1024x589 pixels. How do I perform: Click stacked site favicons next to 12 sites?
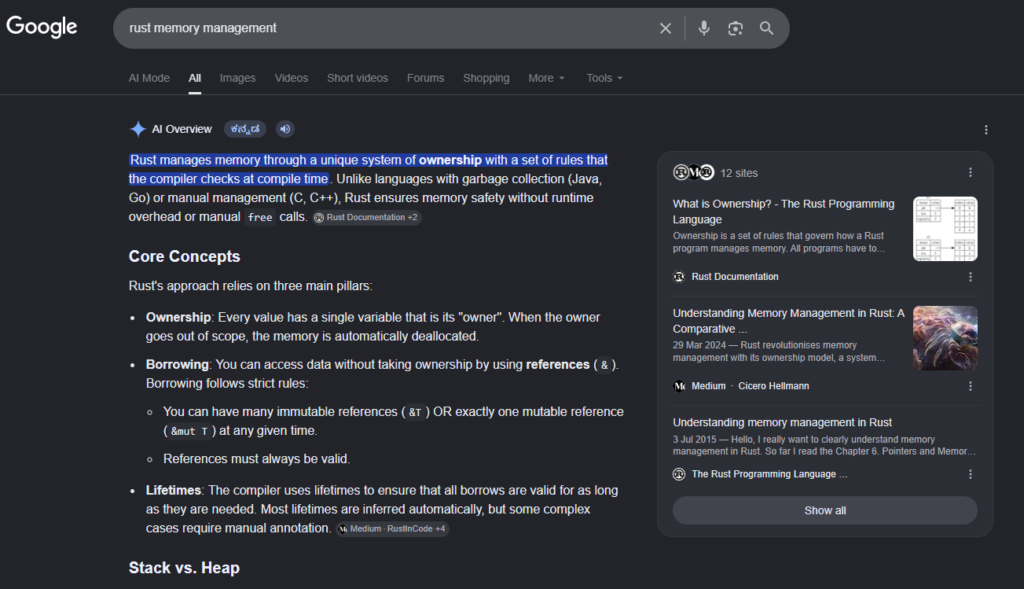pyautogui.click(x=694, y=172)
